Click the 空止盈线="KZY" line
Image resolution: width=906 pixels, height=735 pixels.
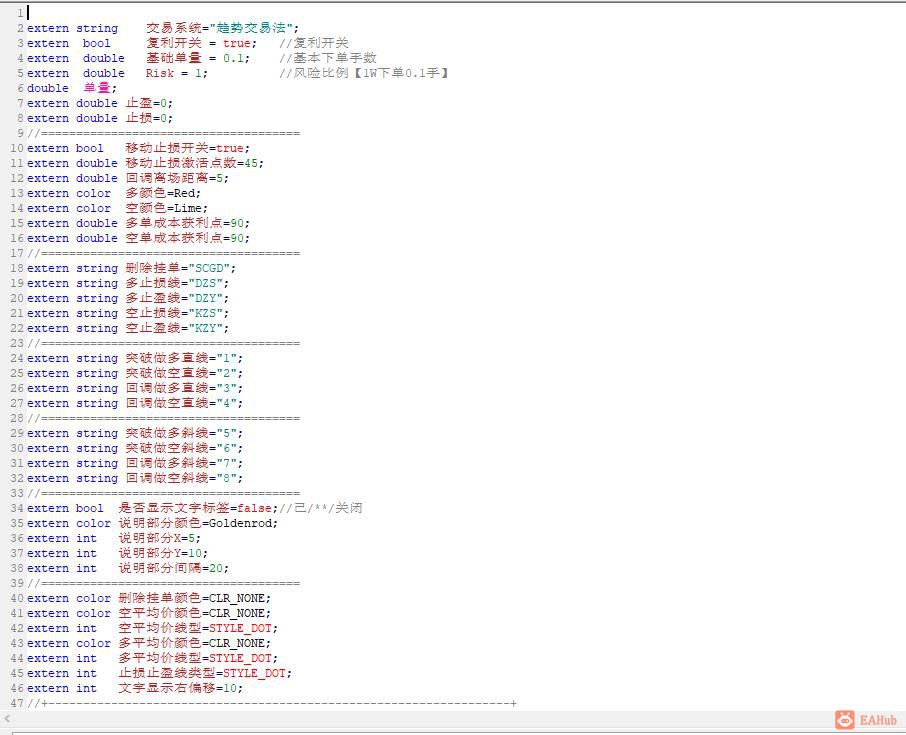click(x=128, y=328)
